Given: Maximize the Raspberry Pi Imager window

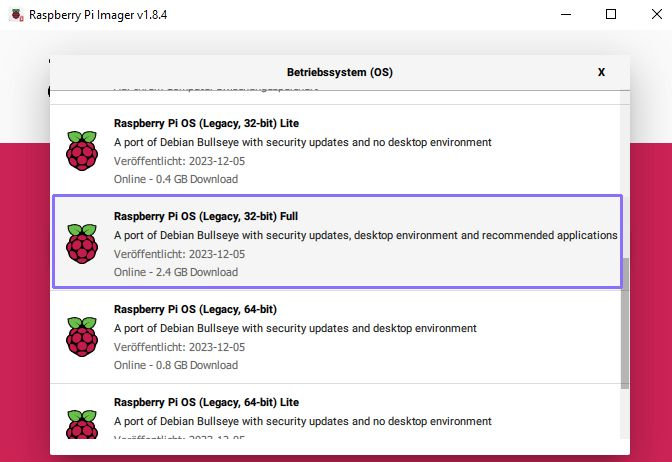Looking at the screenshot, I should tap(611, 15).
